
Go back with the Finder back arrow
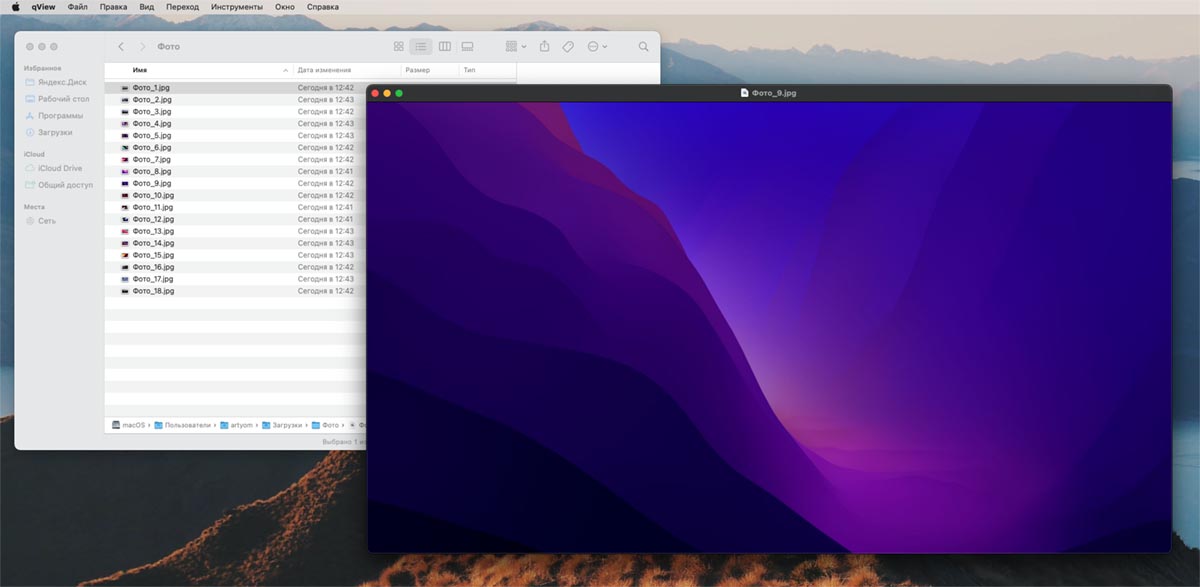click(121, 47)
